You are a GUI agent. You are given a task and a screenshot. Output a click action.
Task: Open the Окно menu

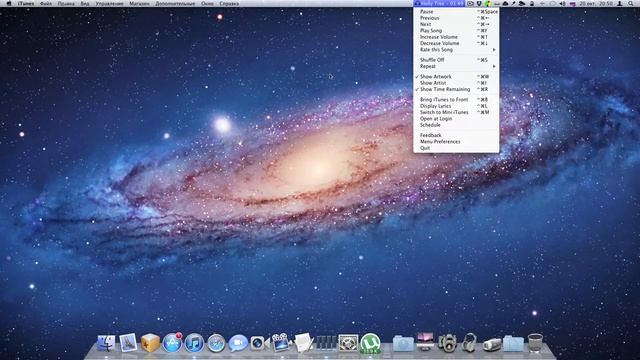207,3
